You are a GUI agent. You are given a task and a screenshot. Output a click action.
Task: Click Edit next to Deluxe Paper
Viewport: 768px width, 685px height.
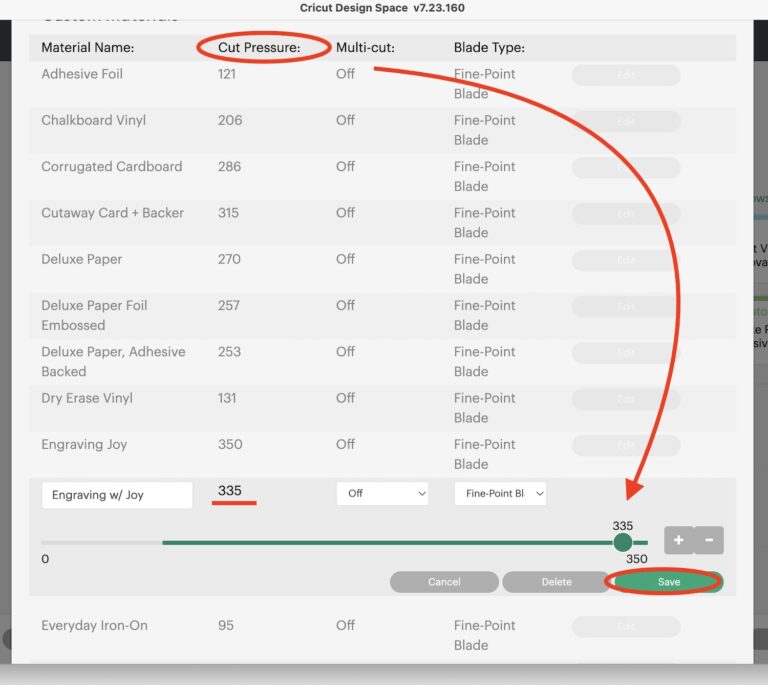pyautogui.click(x=626, y=260)
